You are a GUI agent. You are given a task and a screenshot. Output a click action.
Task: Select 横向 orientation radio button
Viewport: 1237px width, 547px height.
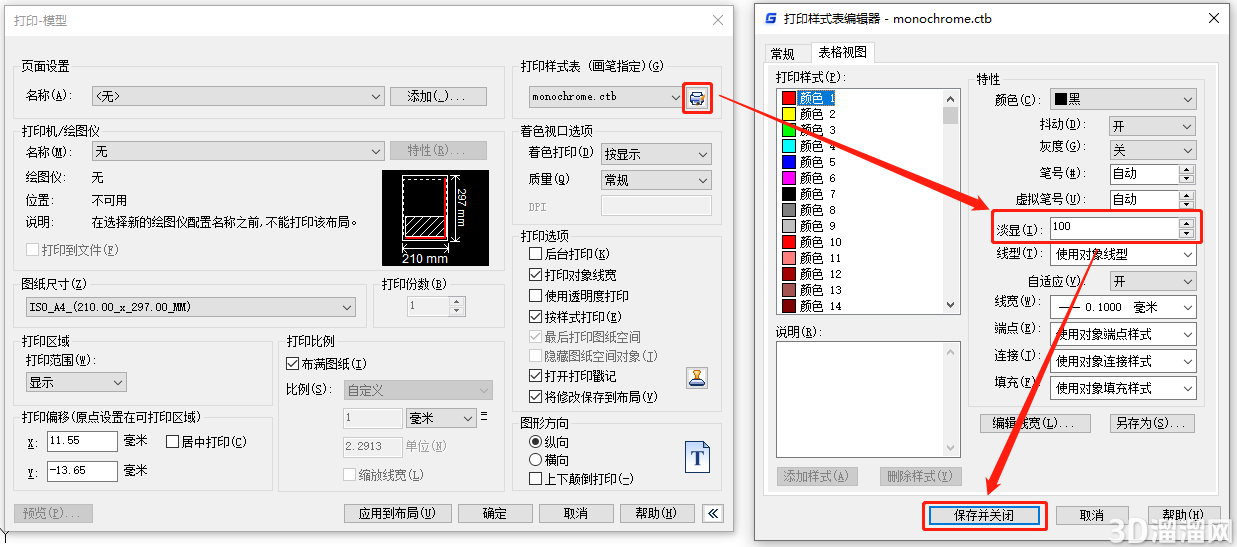pos(535,460)
